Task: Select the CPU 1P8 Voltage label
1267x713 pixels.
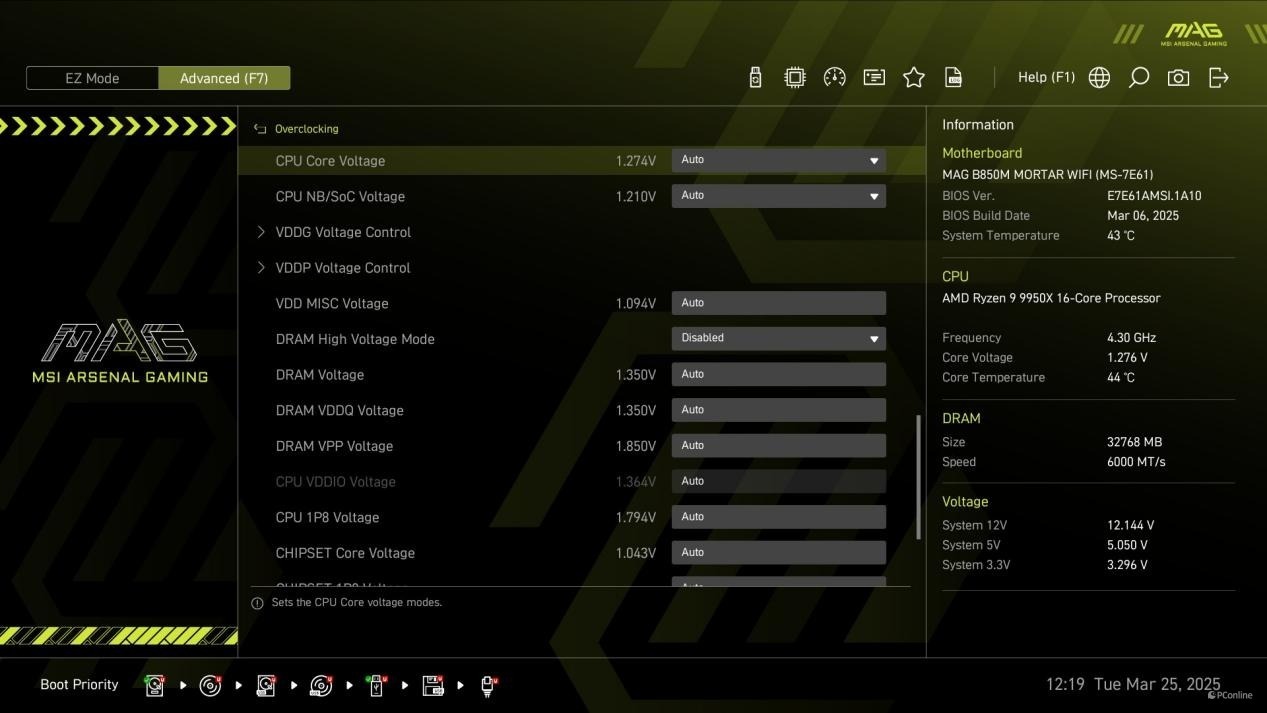Action: click(x=327, y=518)
